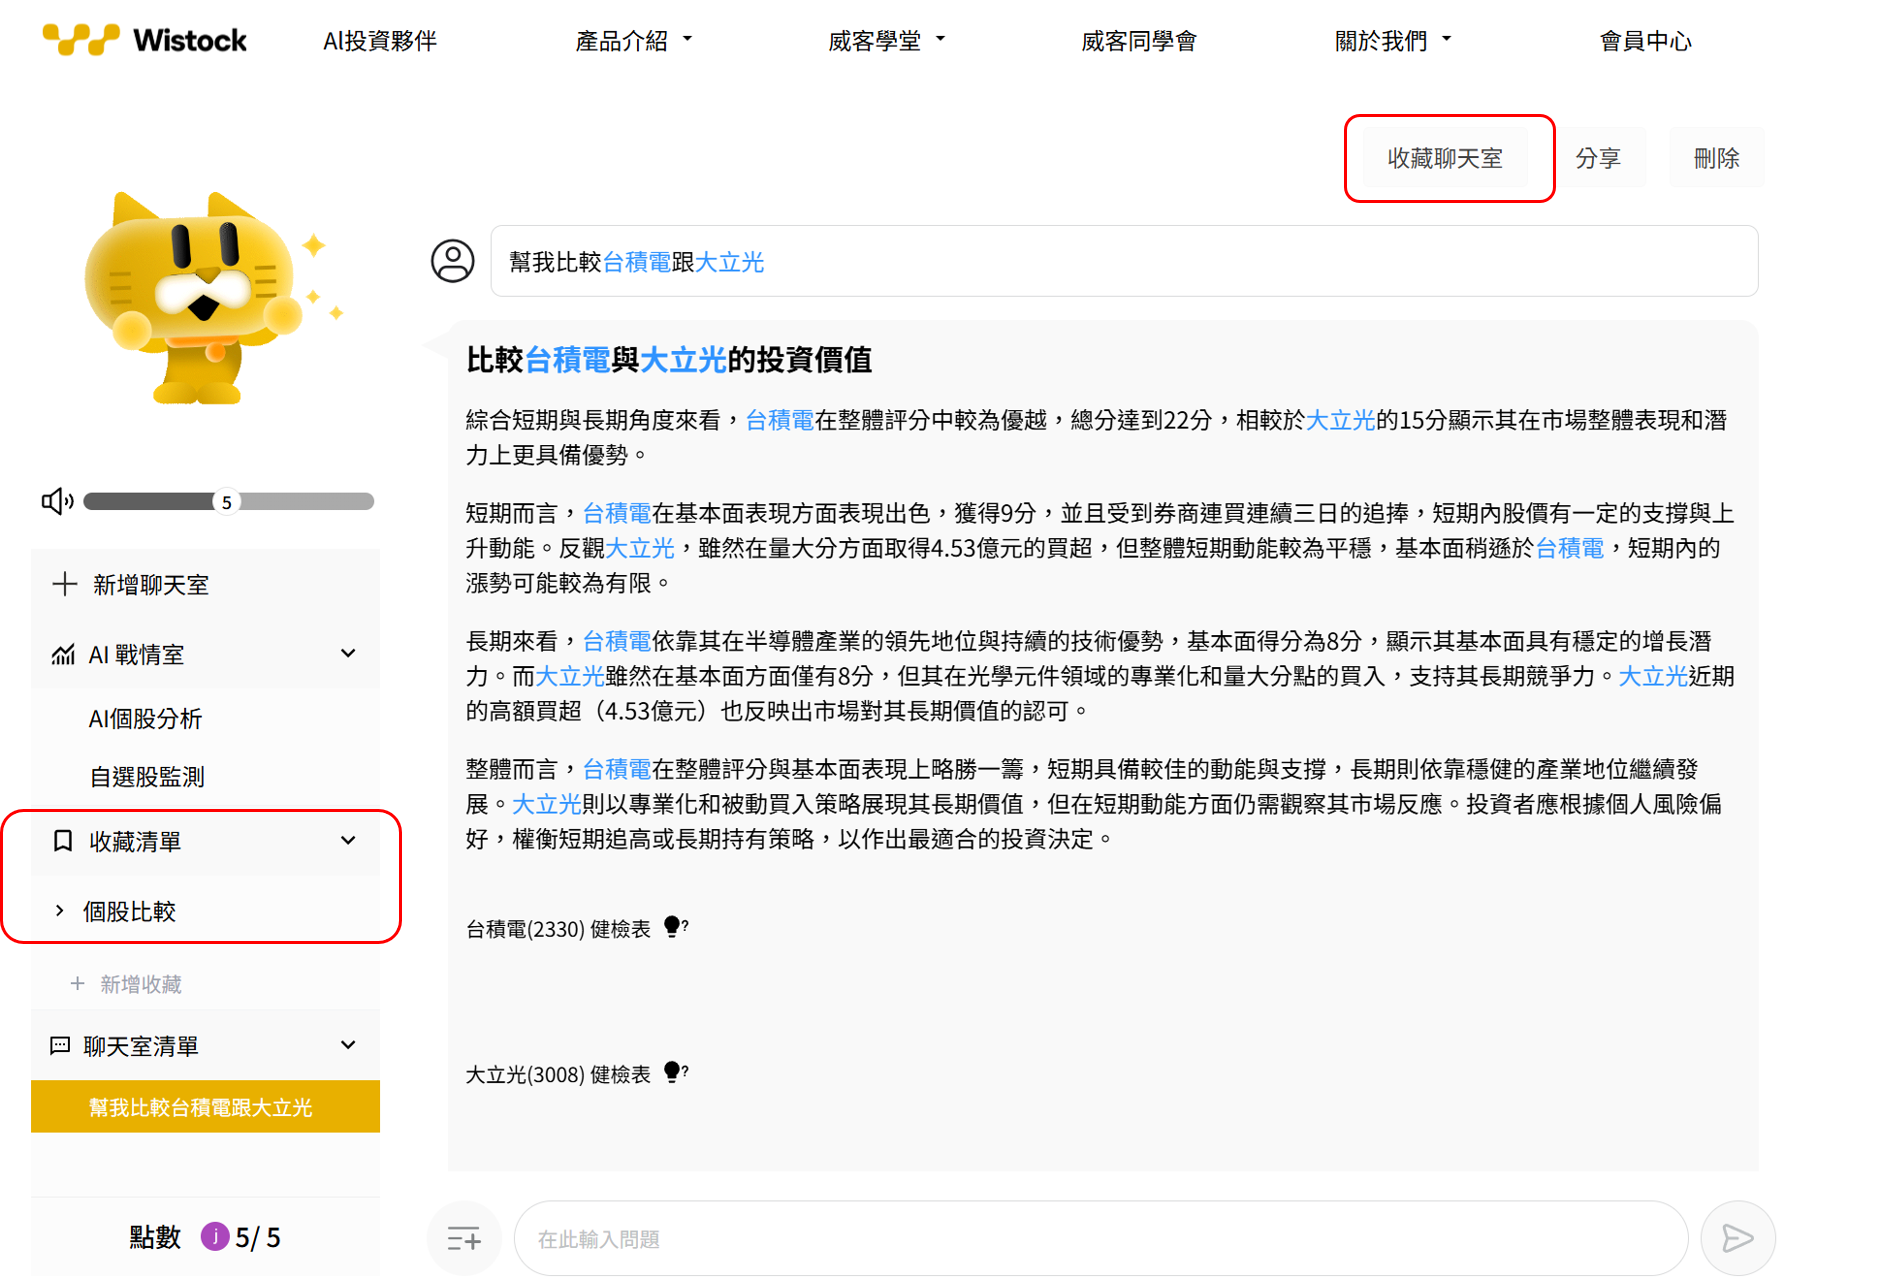The height and width of the screenshot is (1279, 1880).
Task: Click help icon next to 大立光(3008) 健檢表
Action: (x=676, y=1073)
